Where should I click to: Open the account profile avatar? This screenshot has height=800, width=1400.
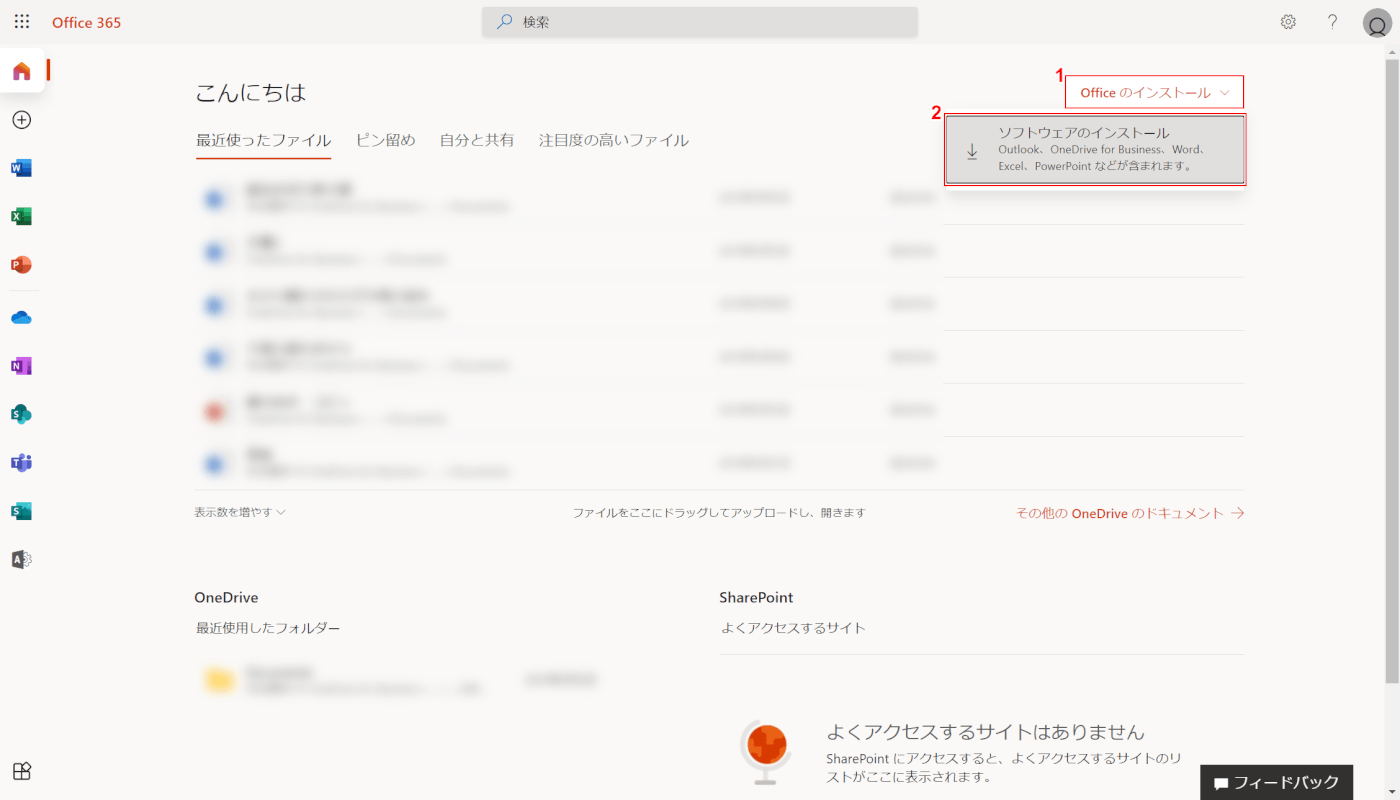tap(1376, 23)
